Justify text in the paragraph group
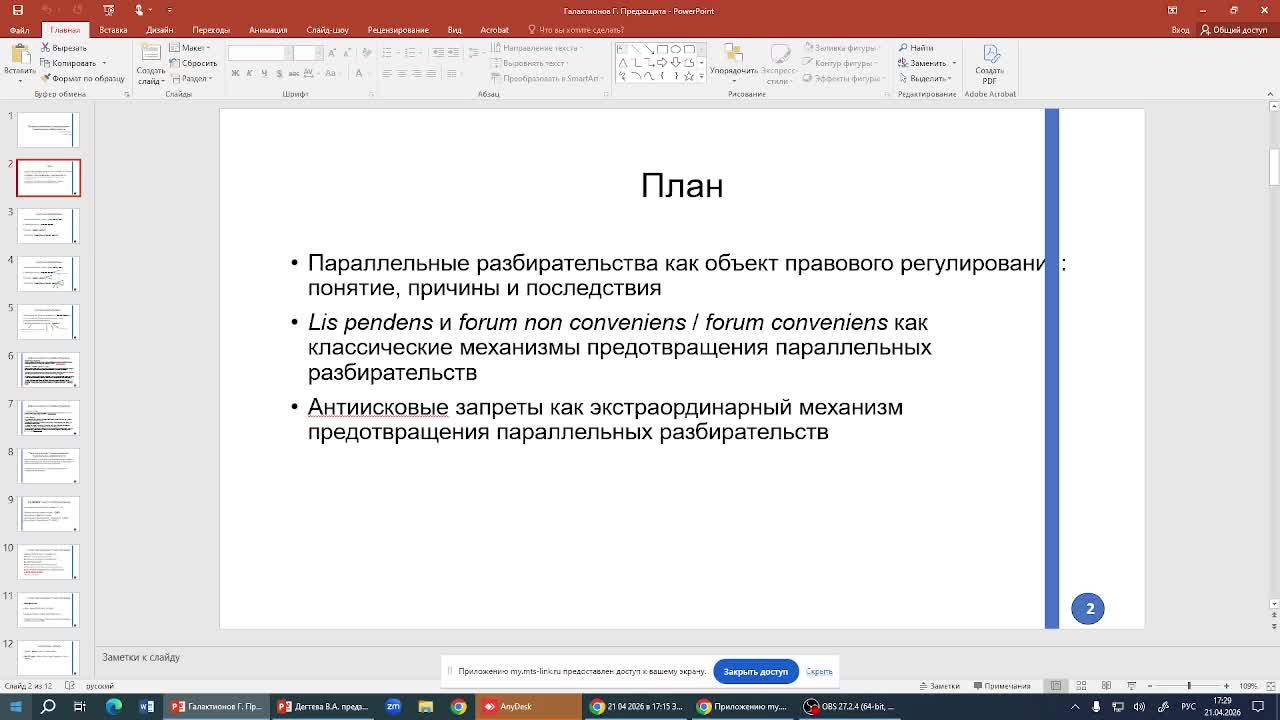The image size is (1280, 720). [x=430, y=73]
